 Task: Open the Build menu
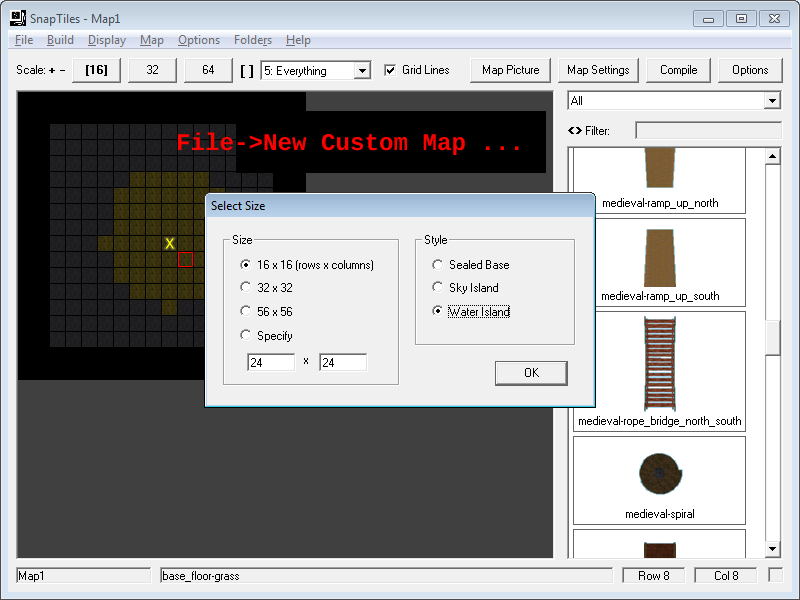click(x=60, y=40)
